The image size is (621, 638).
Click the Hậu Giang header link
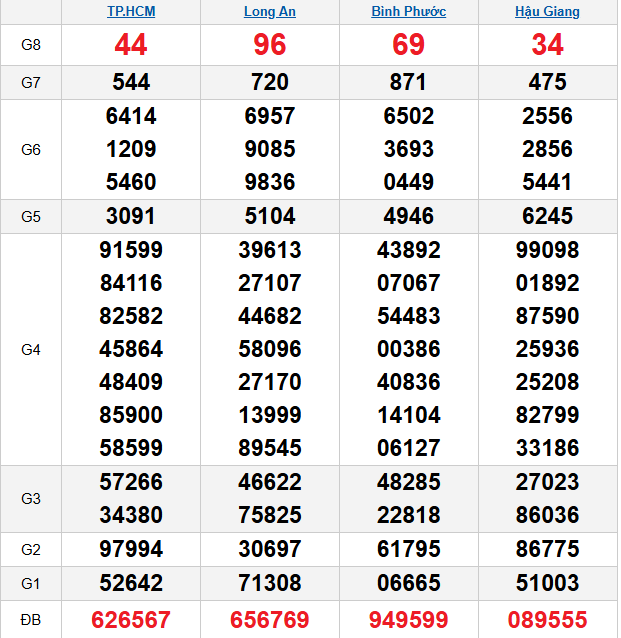coord(547,12)
